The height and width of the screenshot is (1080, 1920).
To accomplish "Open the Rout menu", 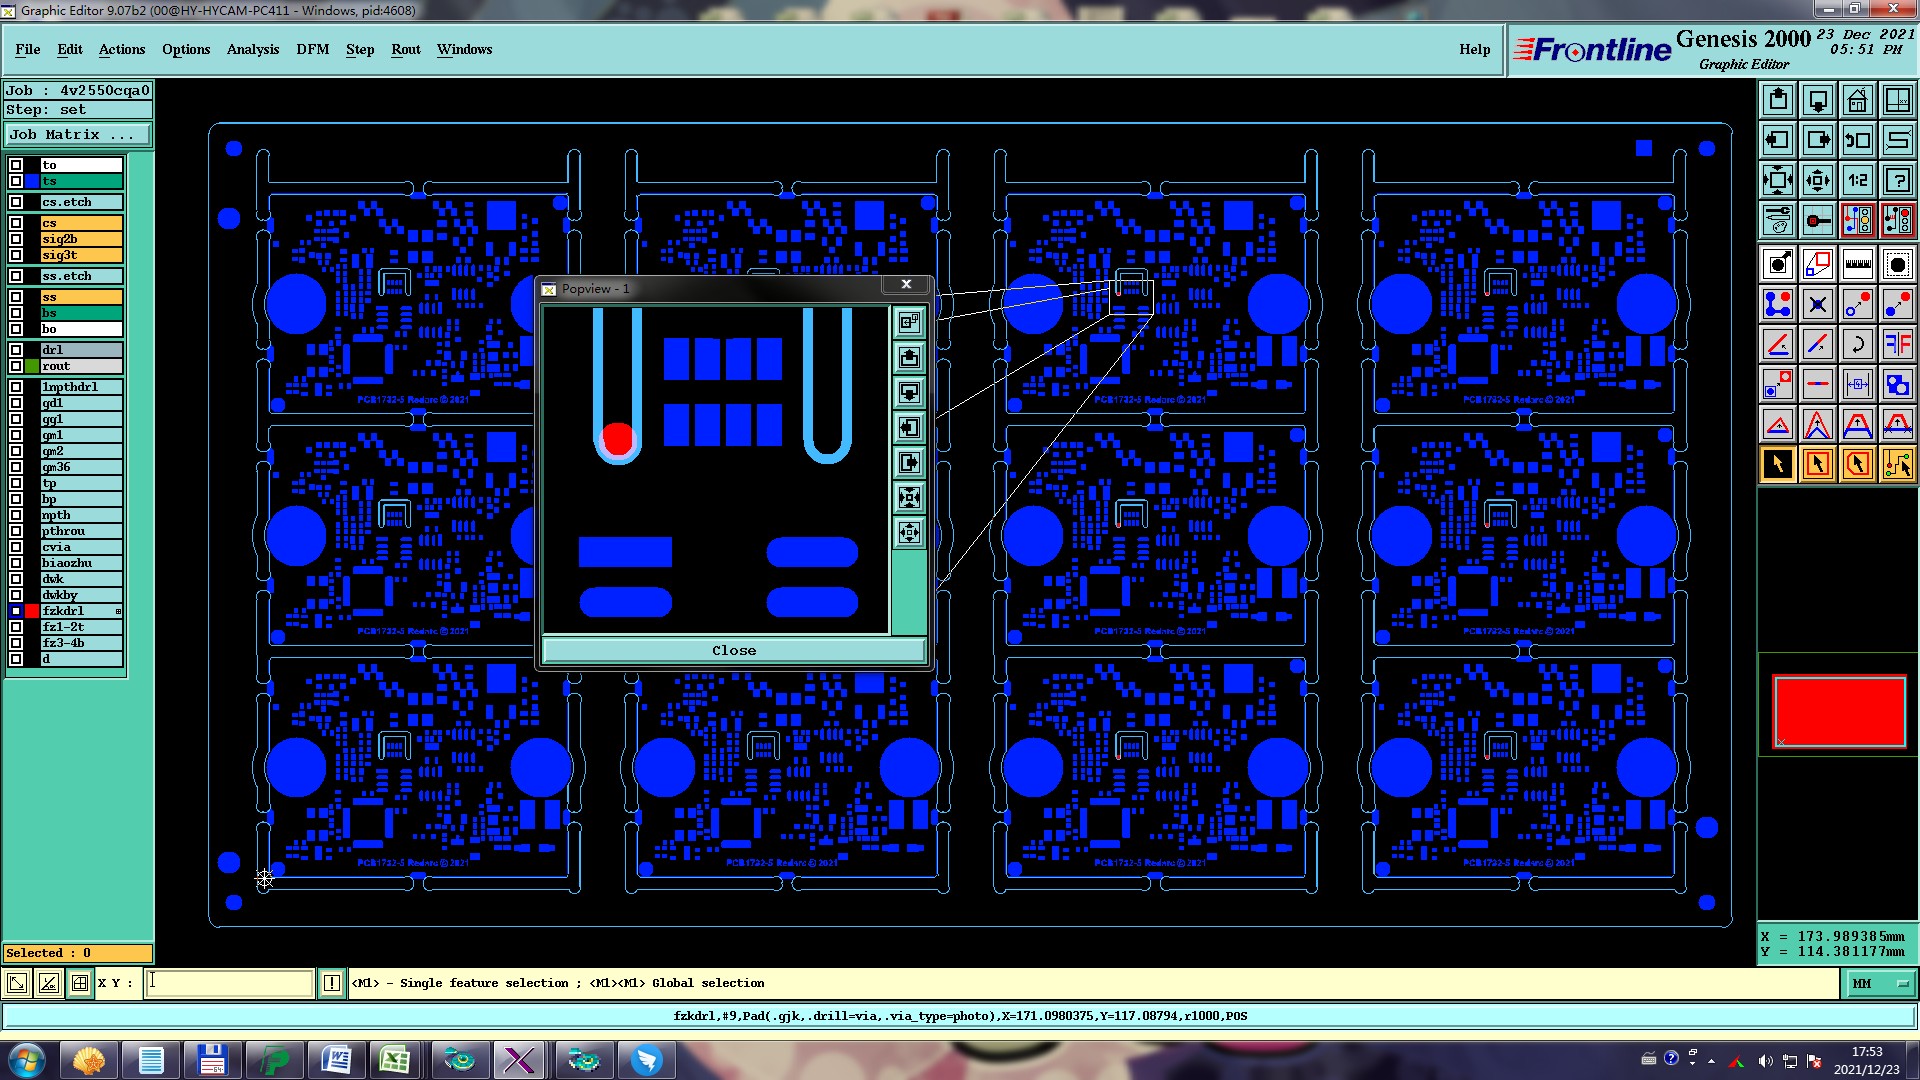I will tap(405, 49).
